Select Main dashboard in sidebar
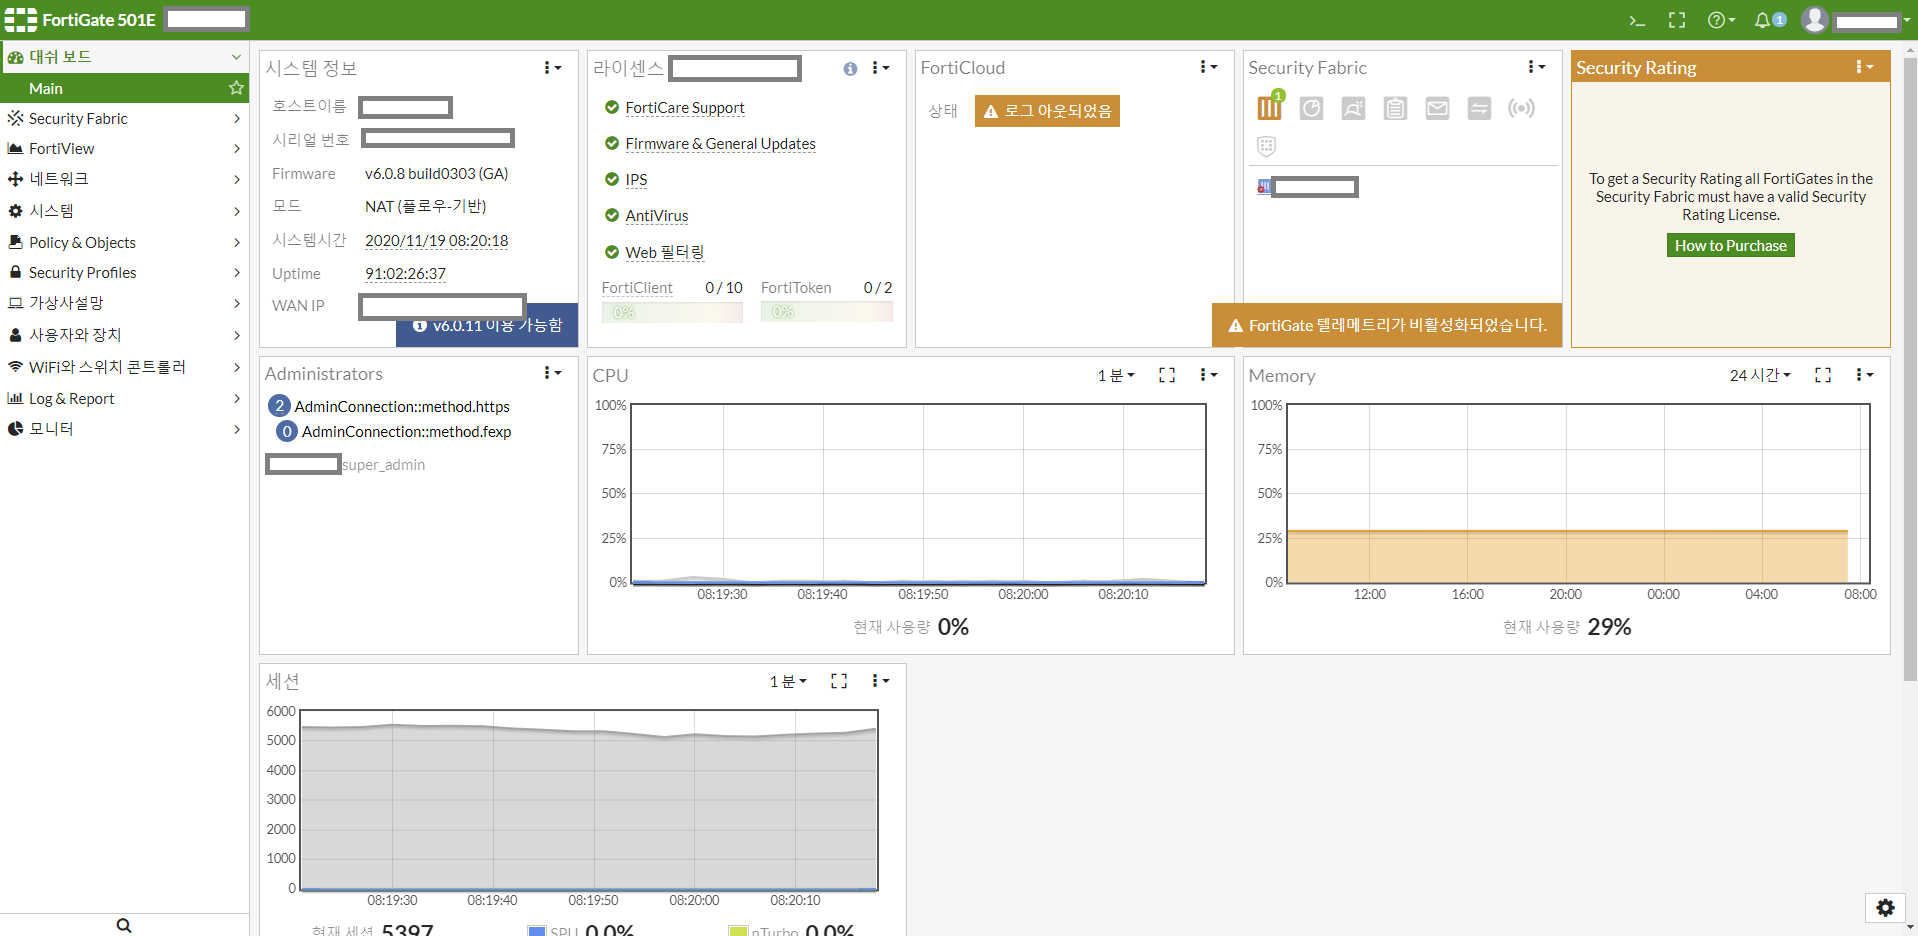 [x=124, y=88]
